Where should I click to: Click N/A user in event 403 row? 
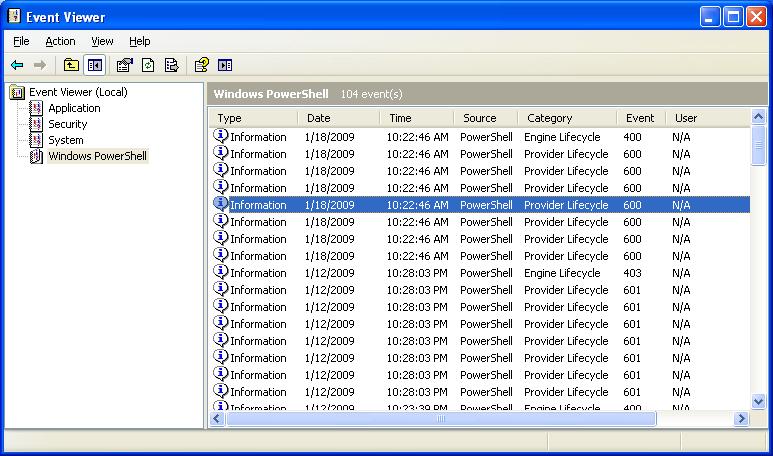[x=681, y=273]
